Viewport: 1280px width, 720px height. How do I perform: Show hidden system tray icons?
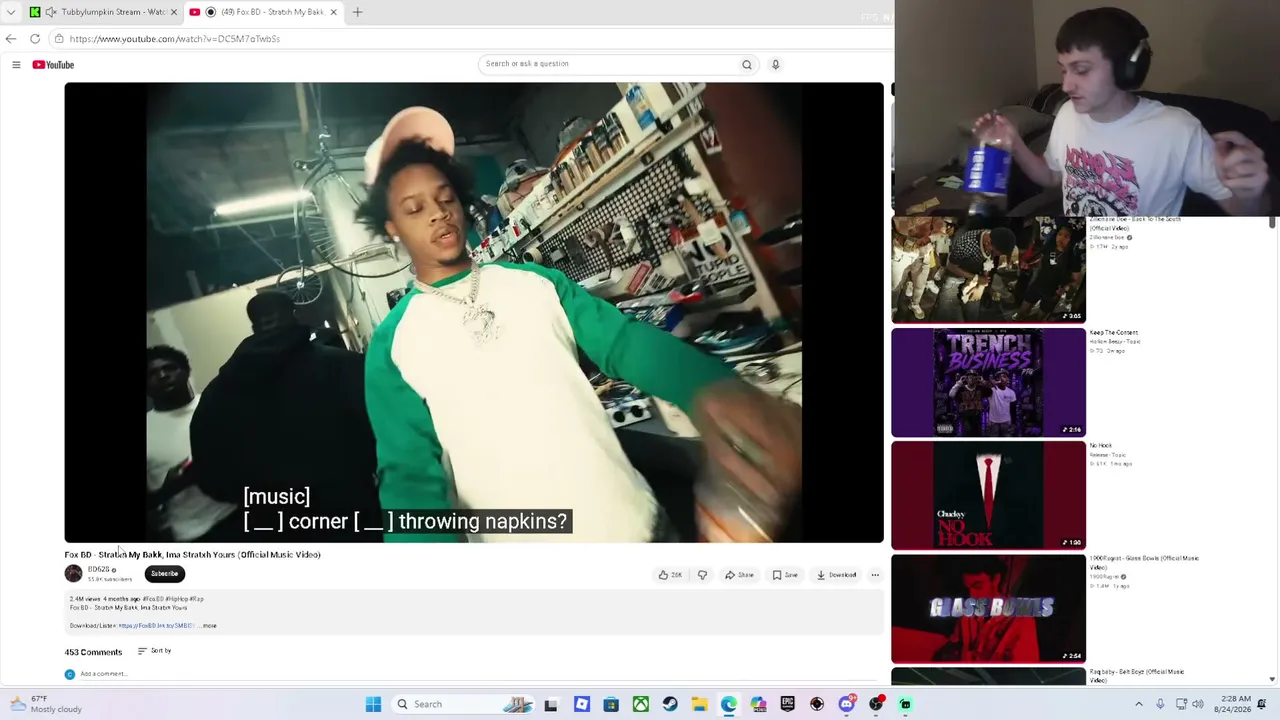click(1138, 704)
